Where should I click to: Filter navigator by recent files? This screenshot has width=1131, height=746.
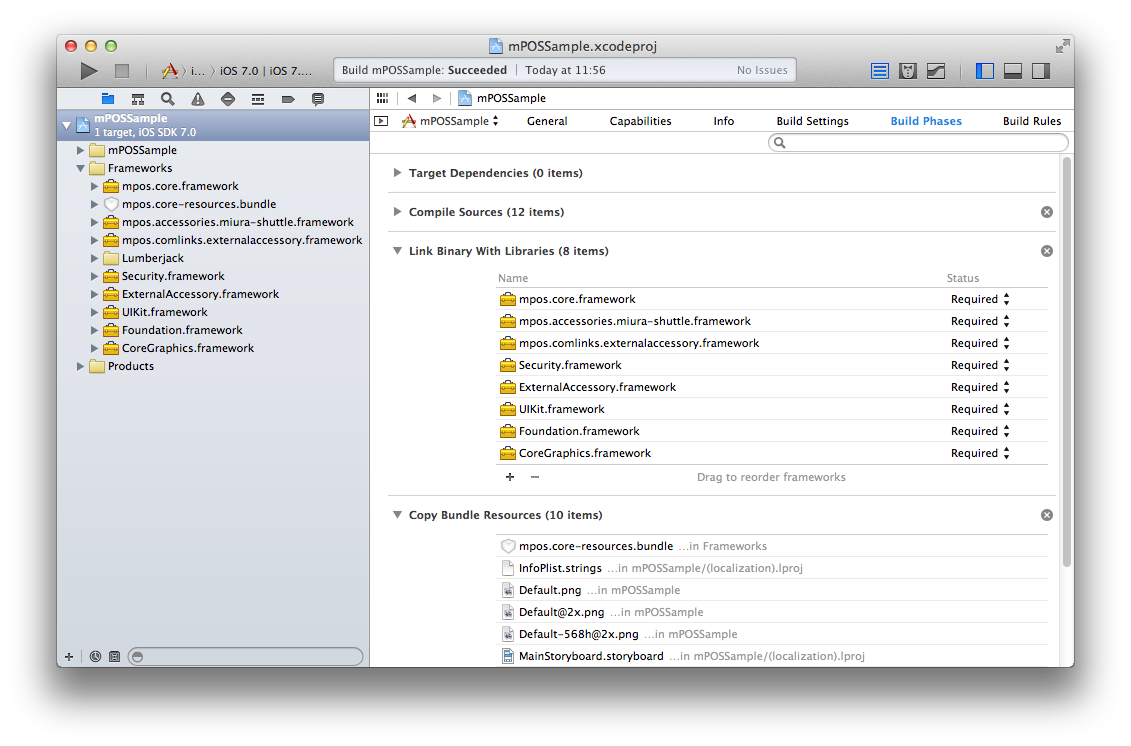tap(95, 657)
